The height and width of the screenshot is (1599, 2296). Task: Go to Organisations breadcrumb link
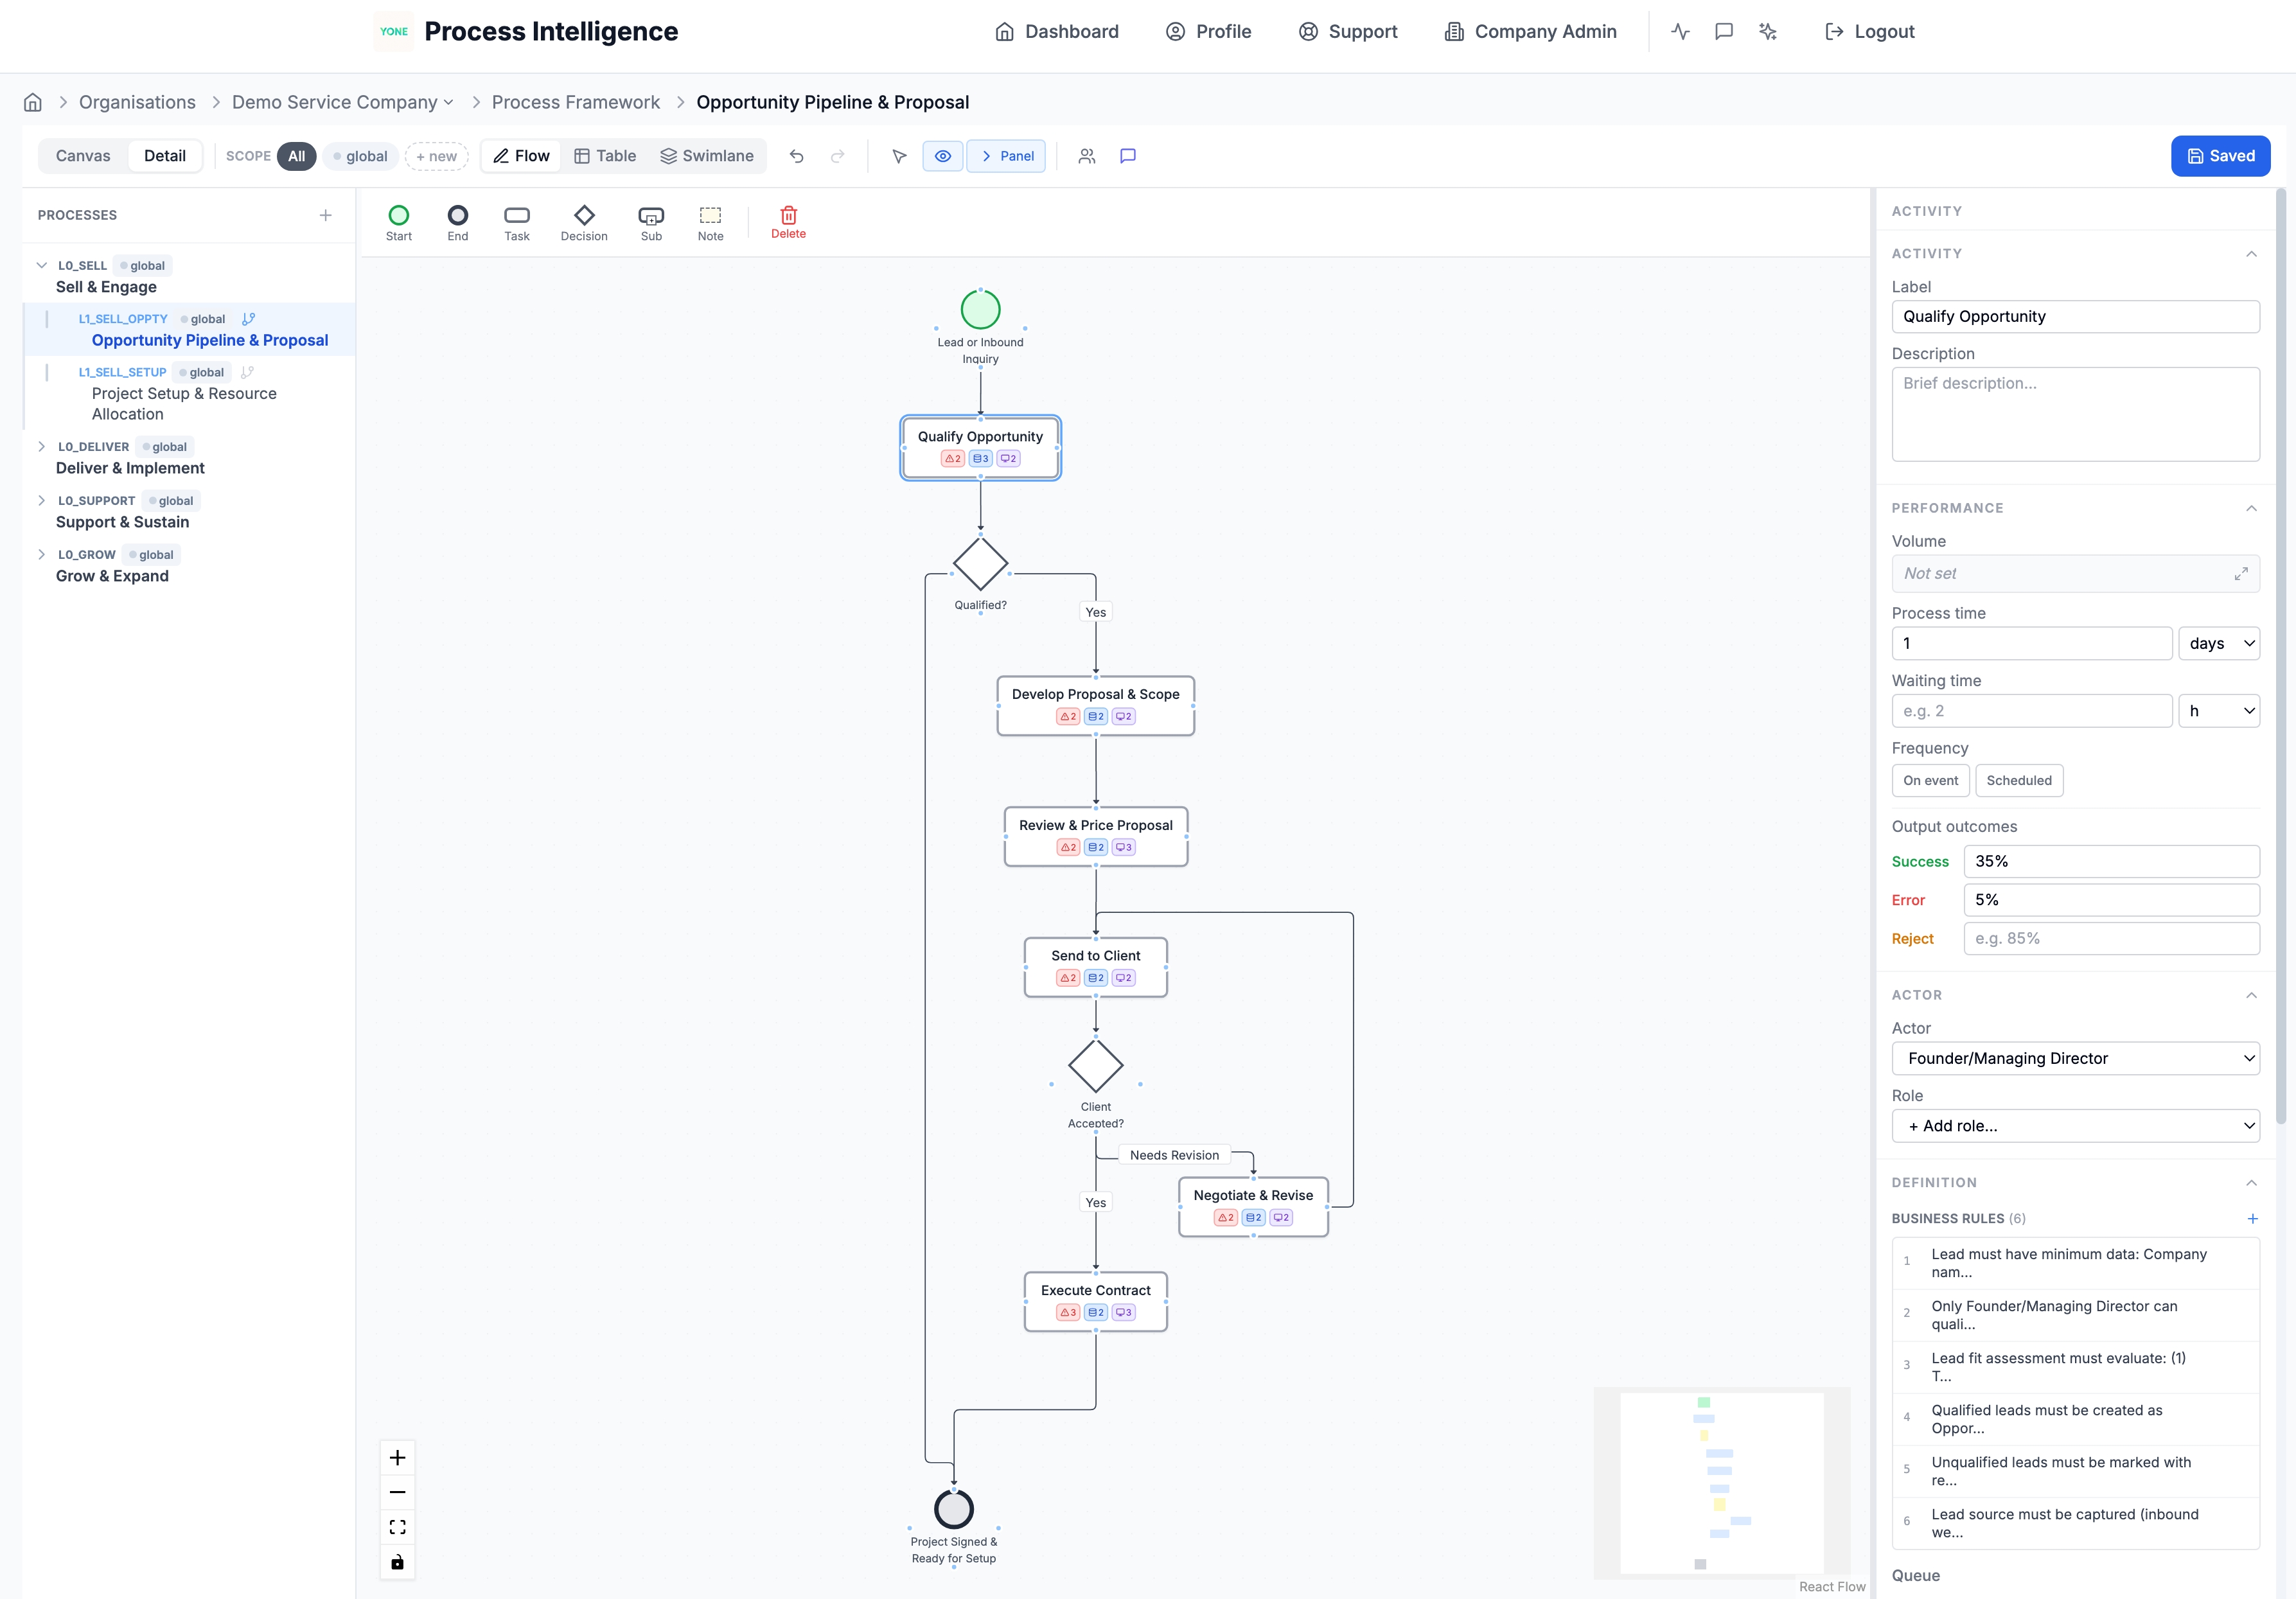[x=137, y=102]
